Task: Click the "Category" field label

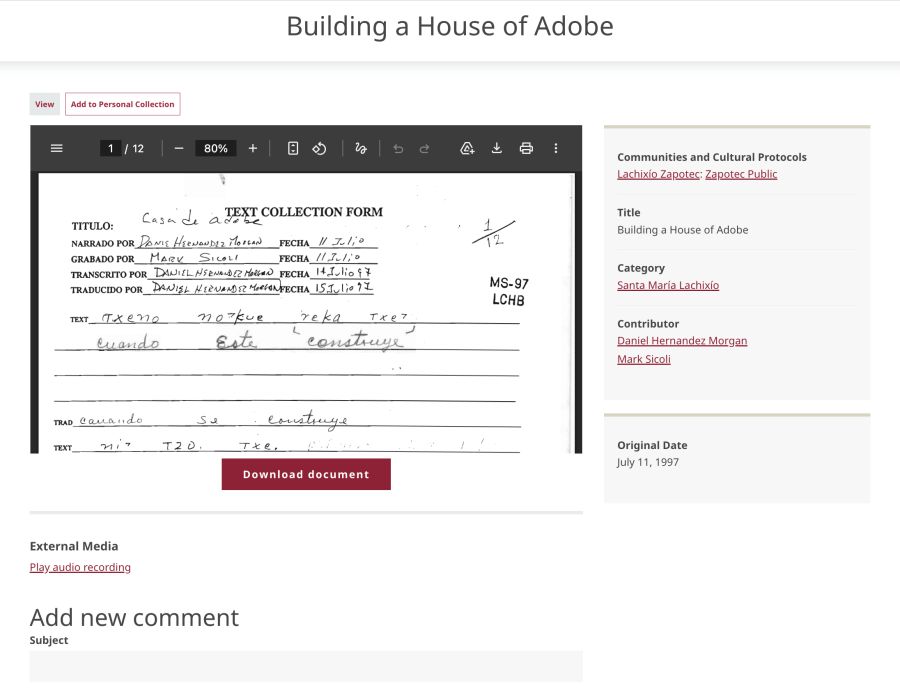Action: click(641, 268)
